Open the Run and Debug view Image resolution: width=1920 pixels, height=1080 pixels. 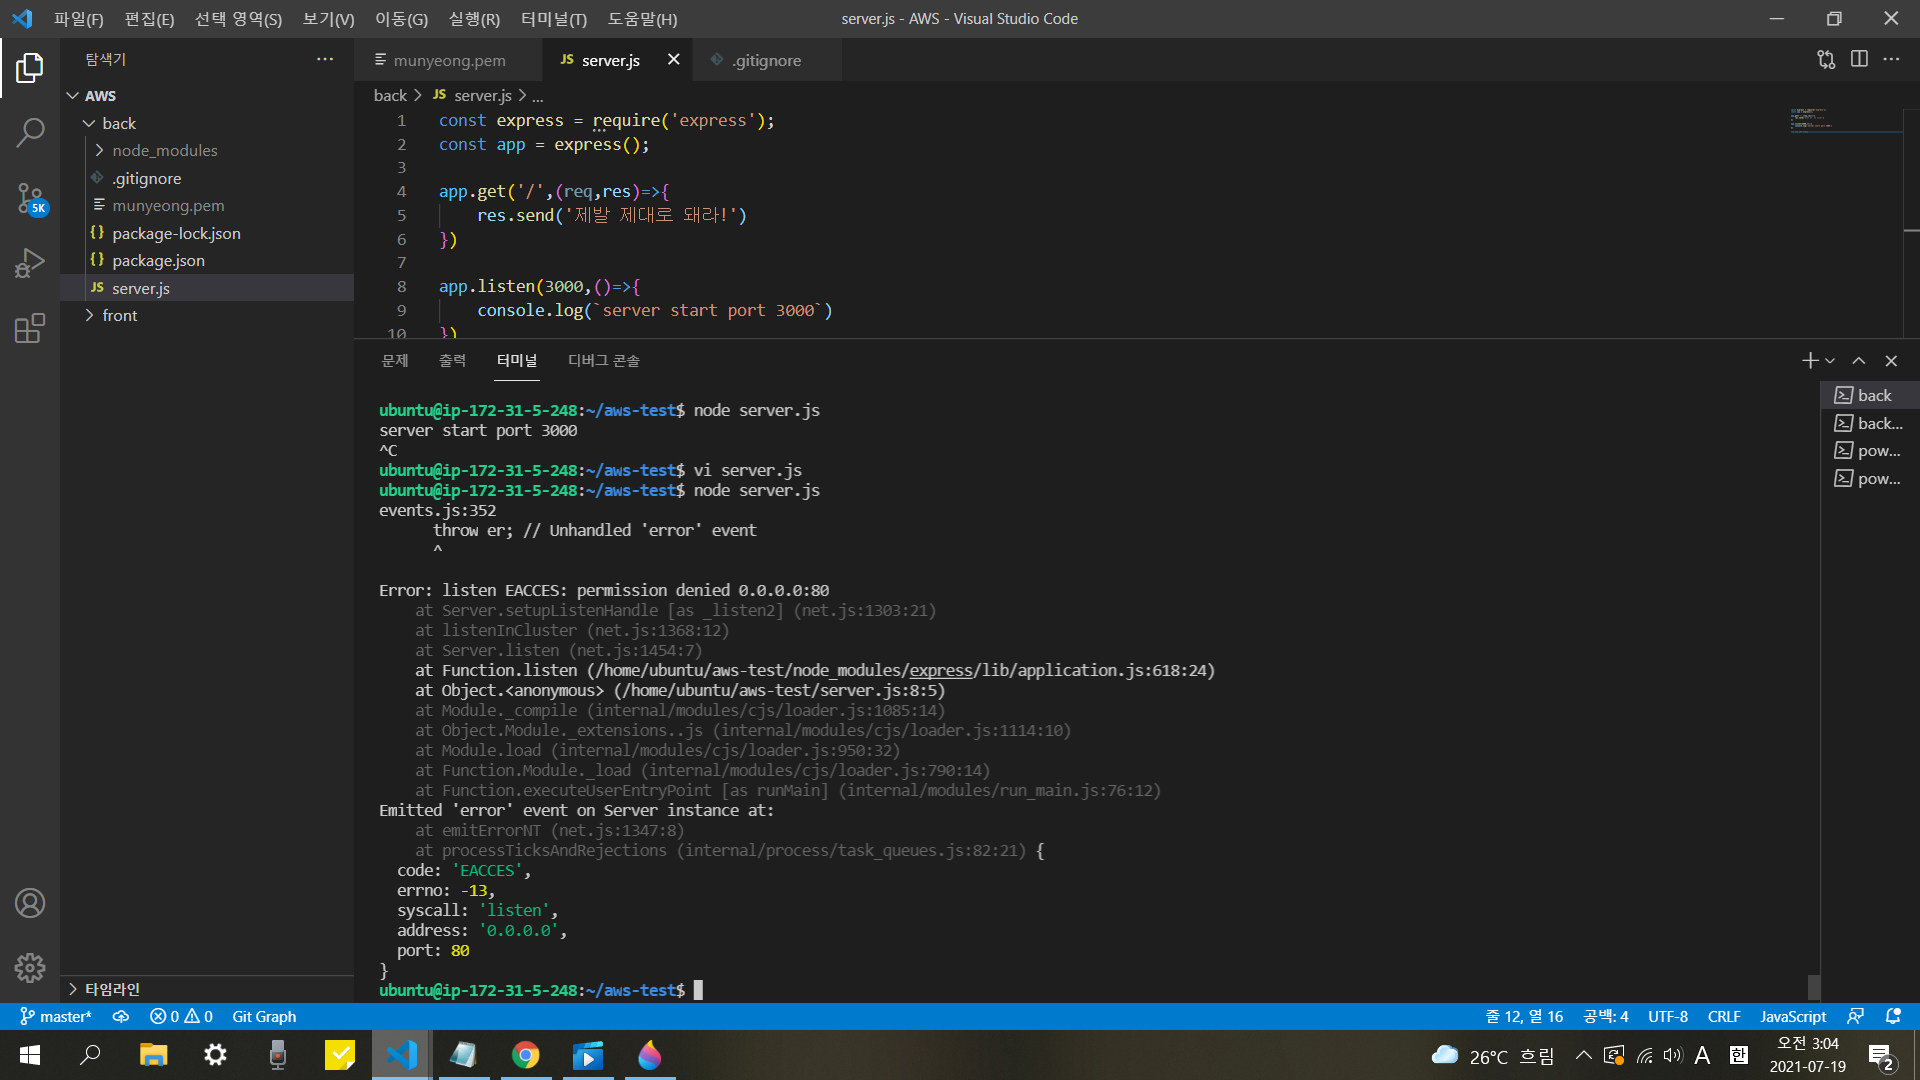[30, 264]
